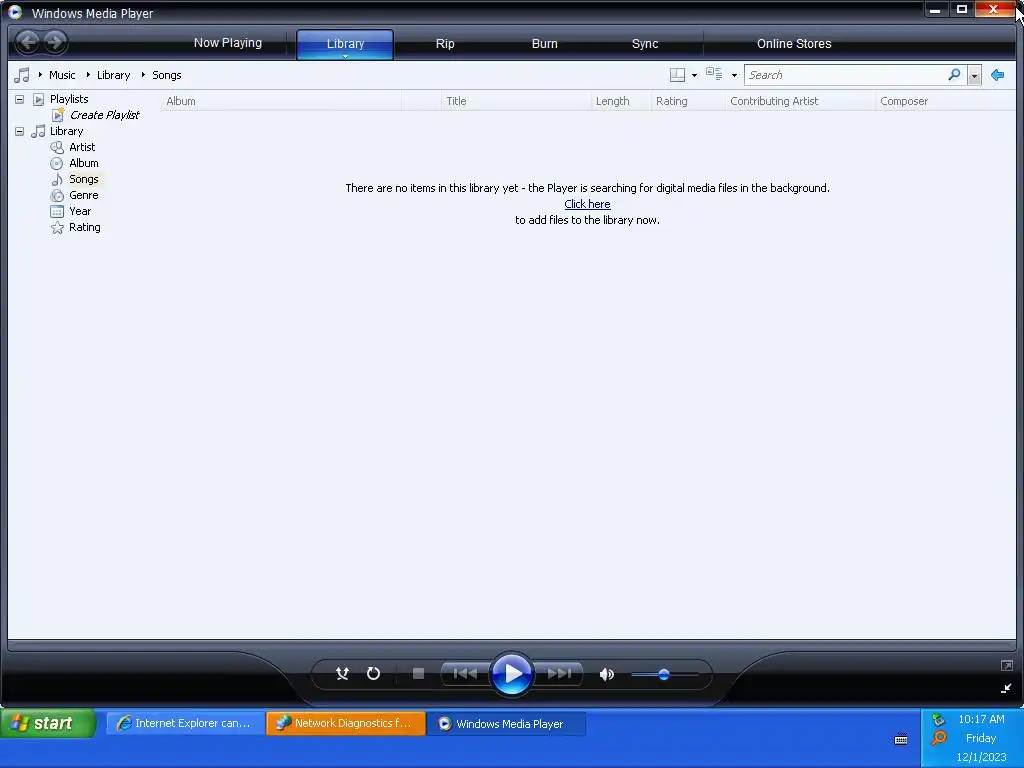Click the Back navigation arrow button
1024x768 pixels.
click(x=27, y=42)
